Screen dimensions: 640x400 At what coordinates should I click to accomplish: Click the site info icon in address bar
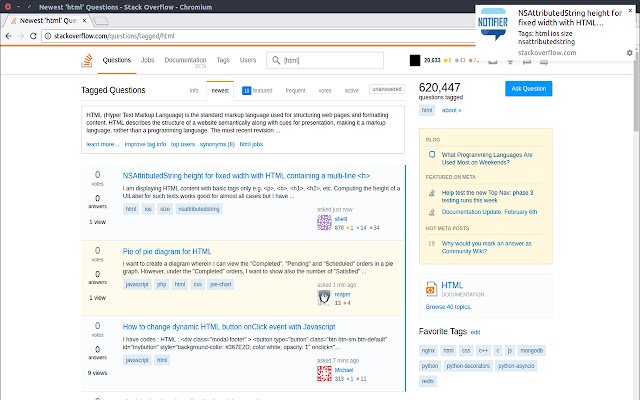tap(48, 36)
